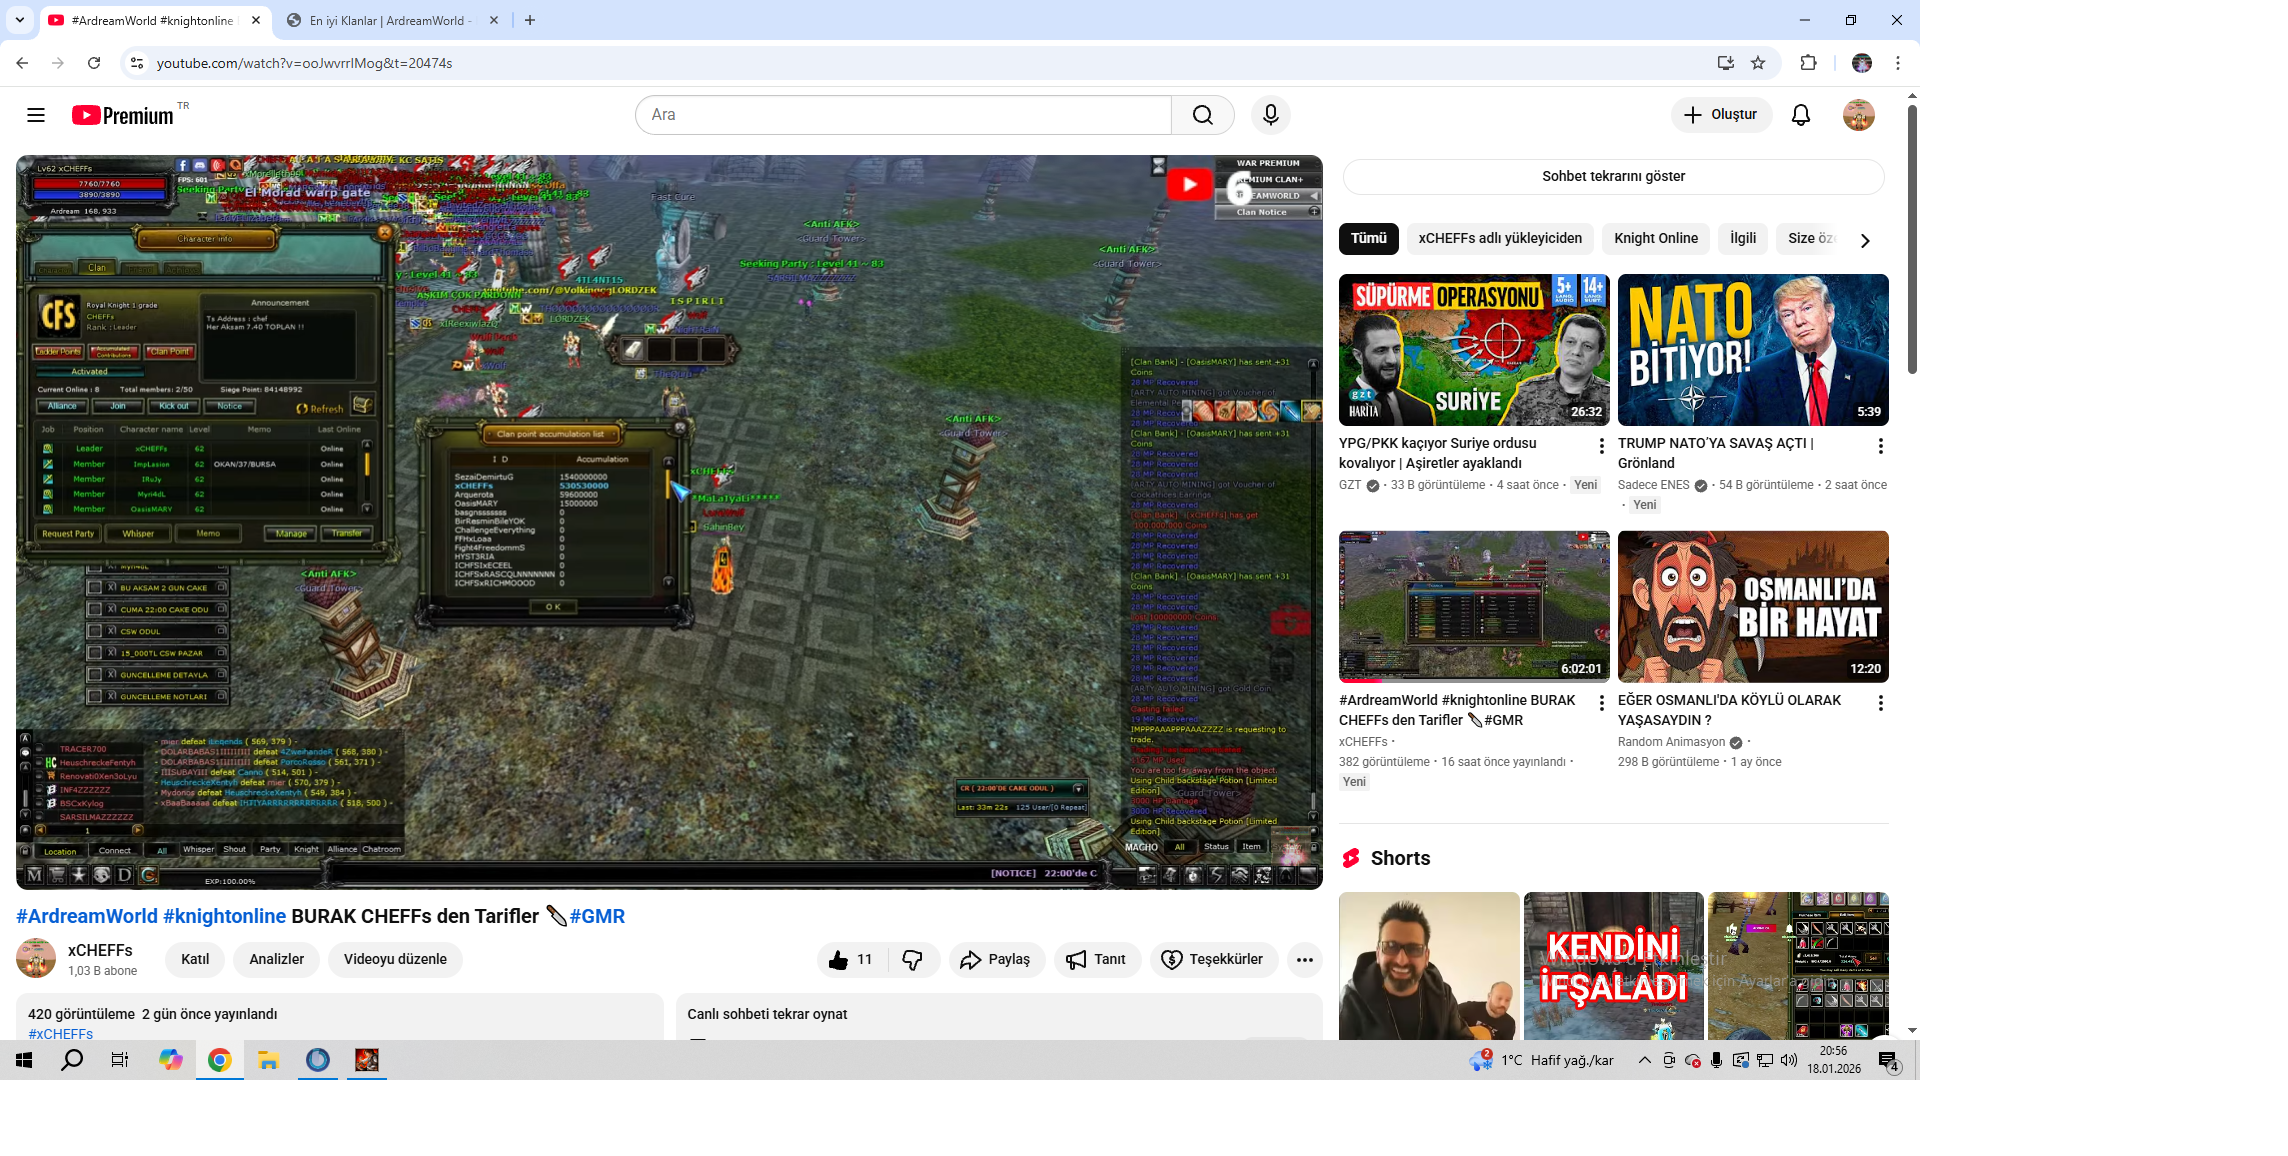The width and height of the screenshot is (2288, 1156).
Task: Click 'Videoyu düzenle' button
Action: [x=395, y=959]
